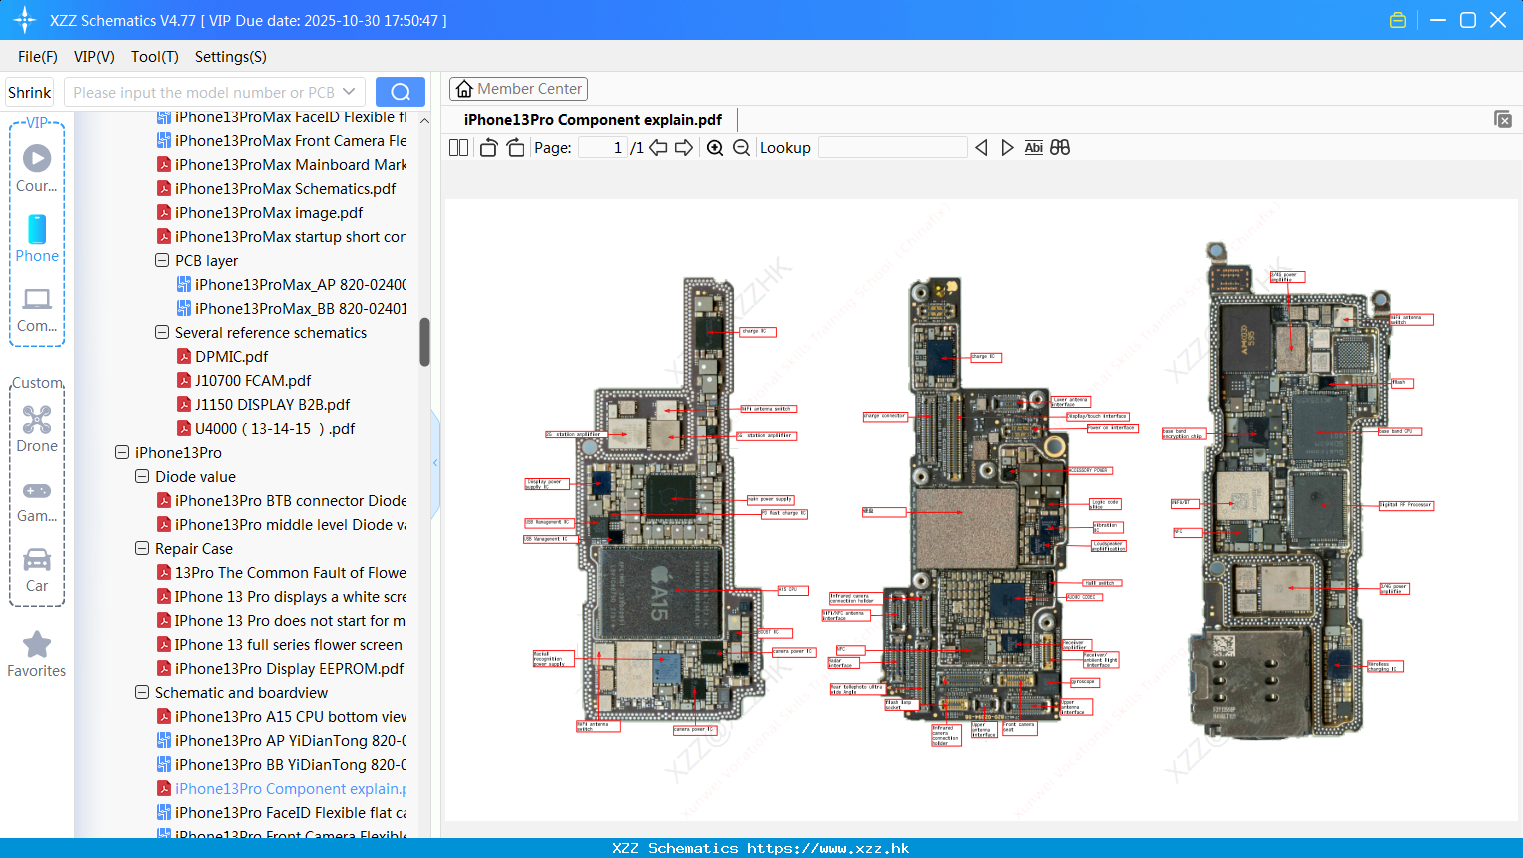Click the Lookup text field
This screenshot has width=1523, height=858.
click(x=893, y=148)
